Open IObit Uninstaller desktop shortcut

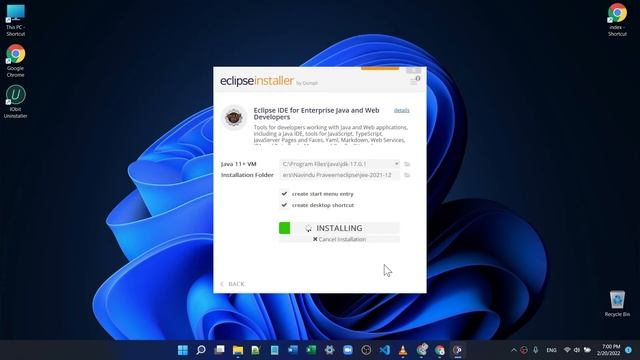[16, 102]
